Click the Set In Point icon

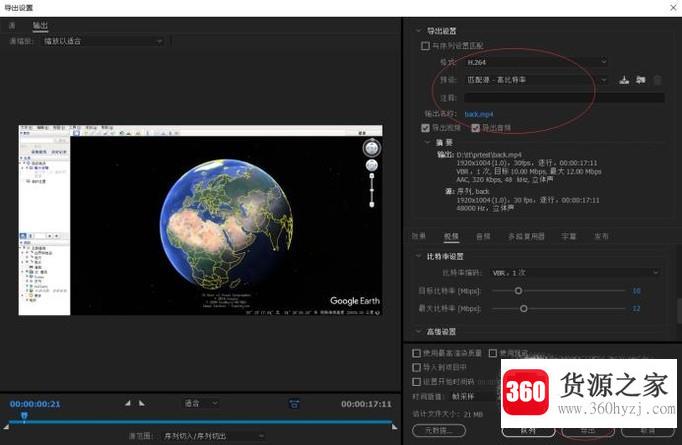pyautogui.click(x=127, y=403)
